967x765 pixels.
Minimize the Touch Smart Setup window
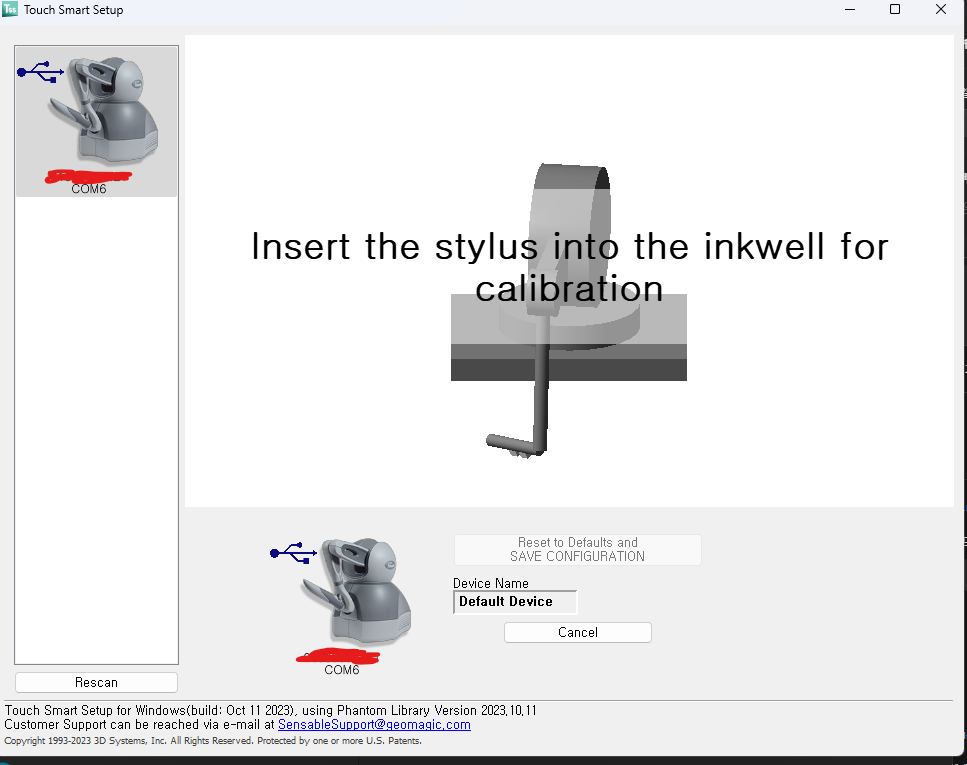(850, 9)
